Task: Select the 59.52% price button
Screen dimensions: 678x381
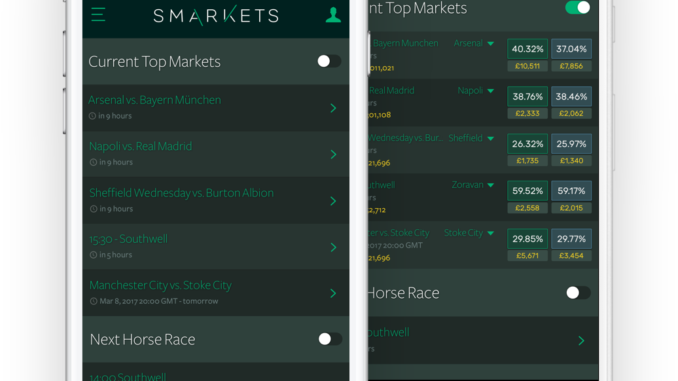Action: pos(528,191)
